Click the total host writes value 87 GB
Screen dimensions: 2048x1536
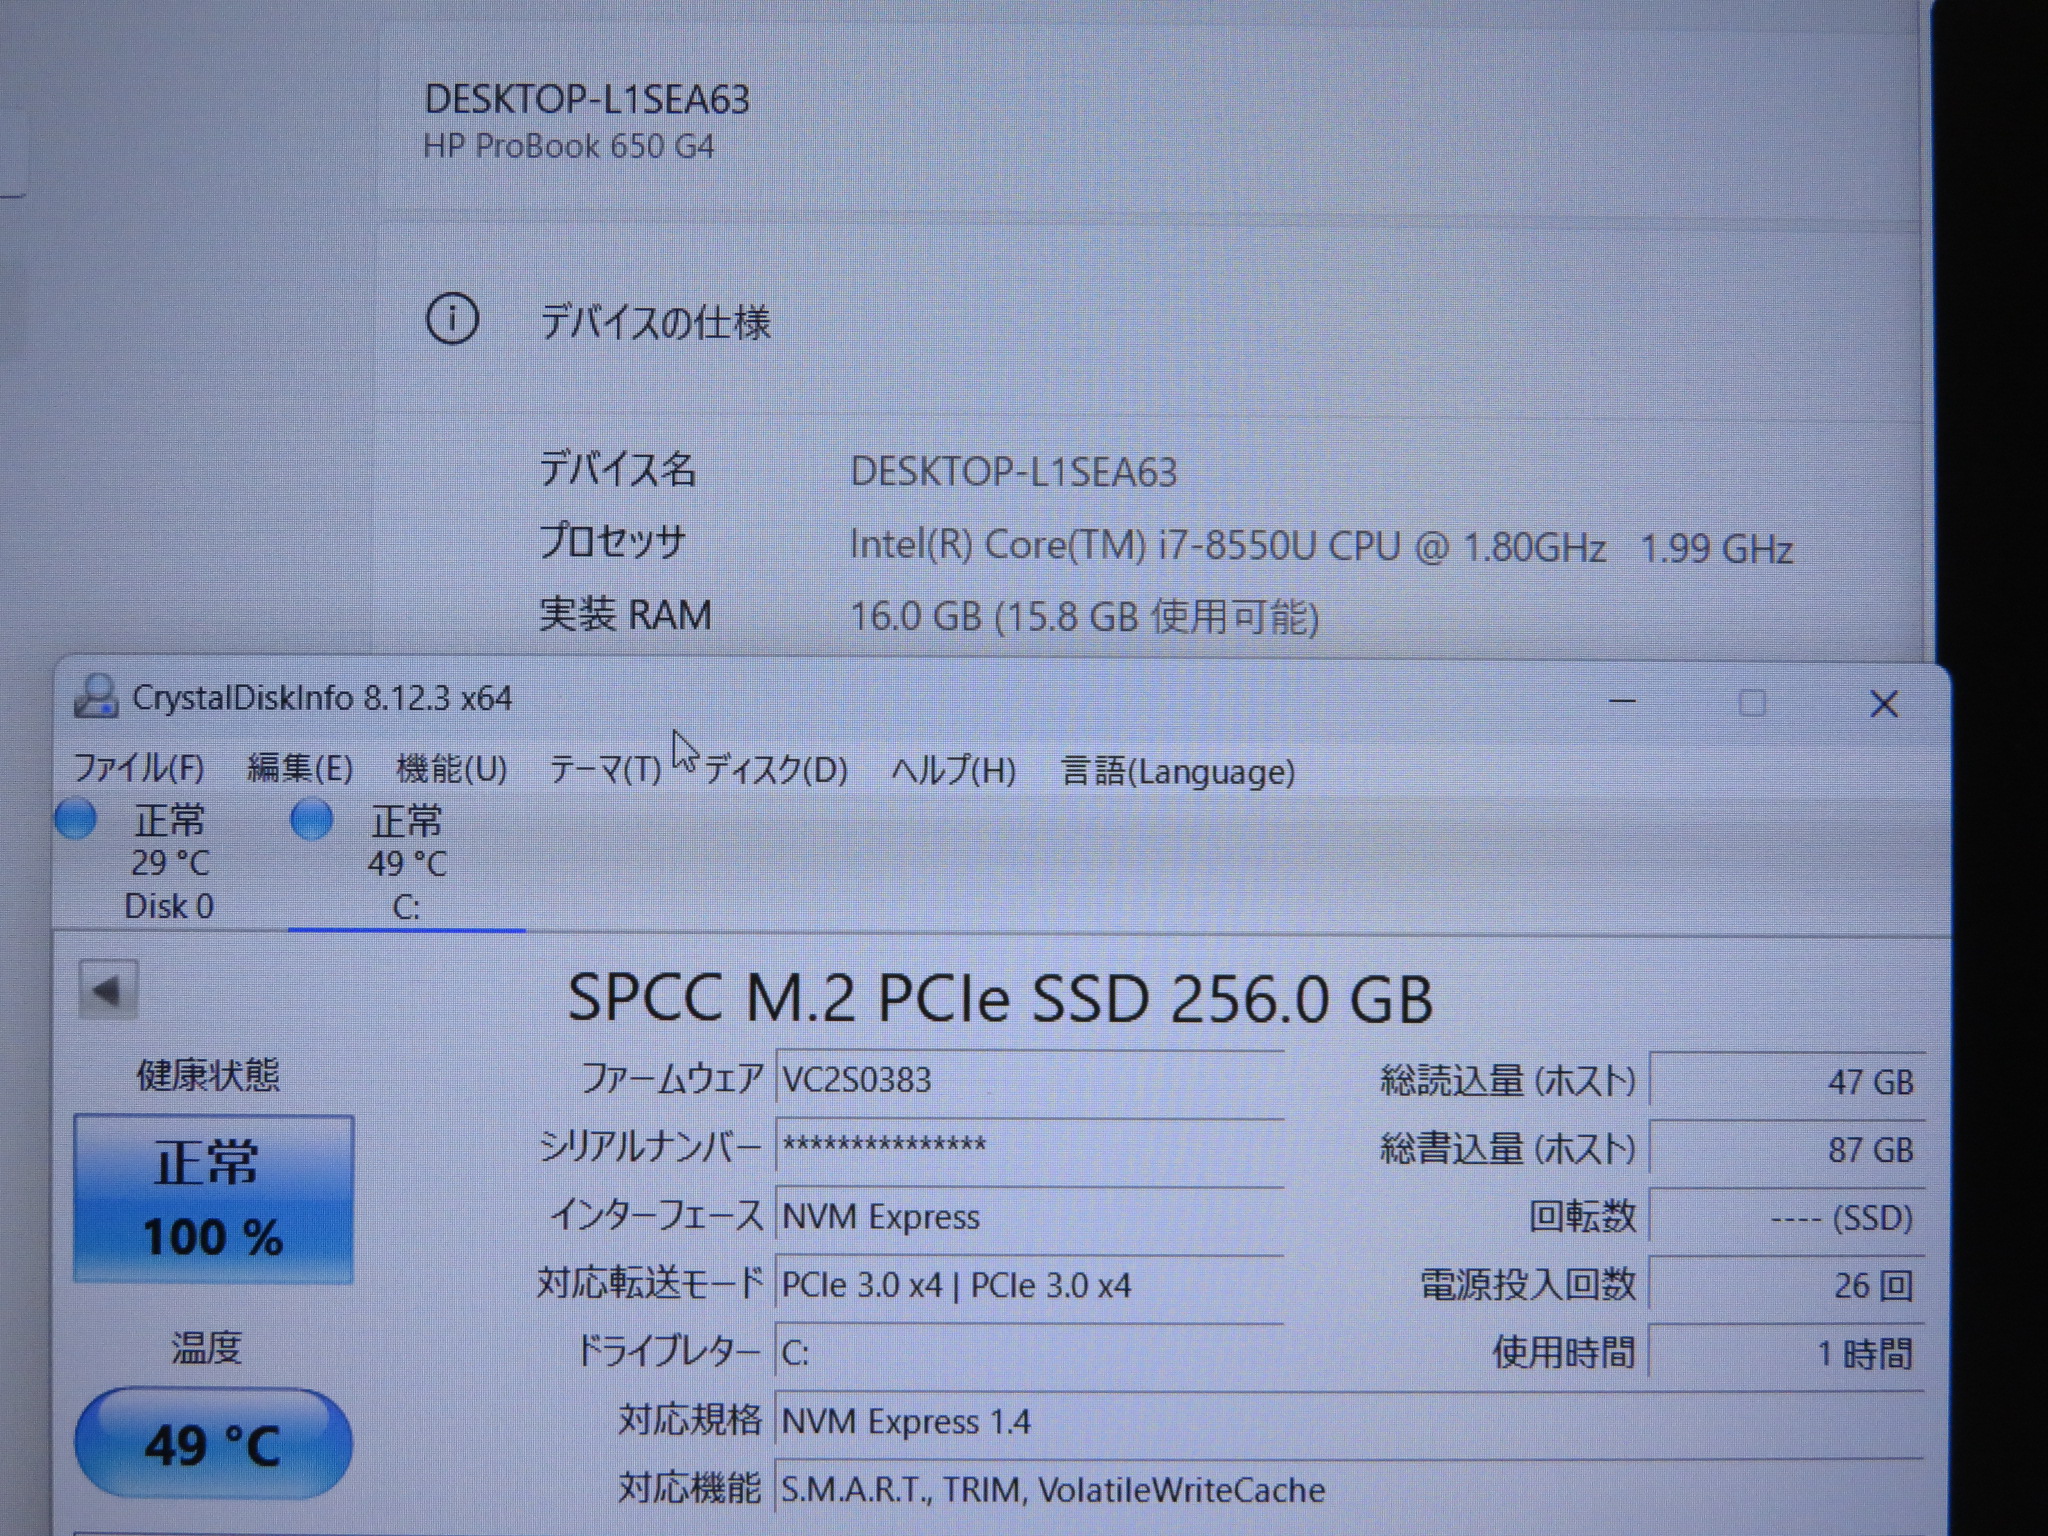click(x=1786, y=1149)
